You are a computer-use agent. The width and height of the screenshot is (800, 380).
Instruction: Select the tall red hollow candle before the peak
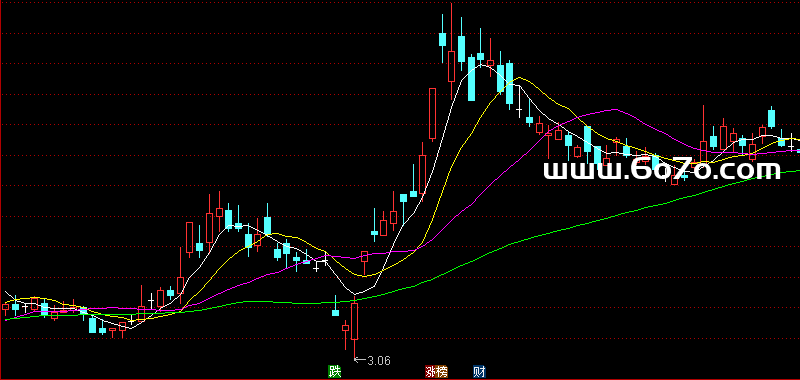coord(433,113)
